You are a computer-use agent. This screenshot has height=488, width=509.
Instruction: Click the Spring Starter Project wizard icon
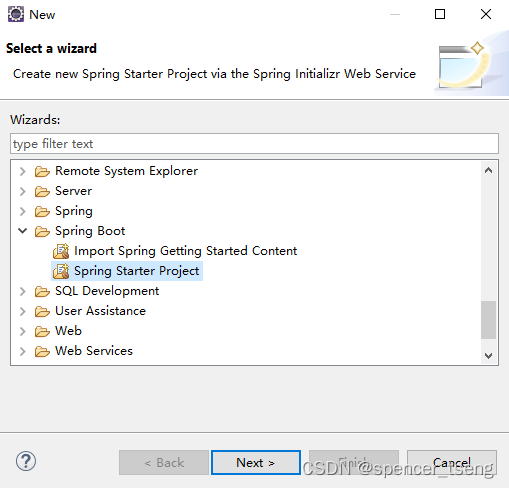(x=61, y=271)
